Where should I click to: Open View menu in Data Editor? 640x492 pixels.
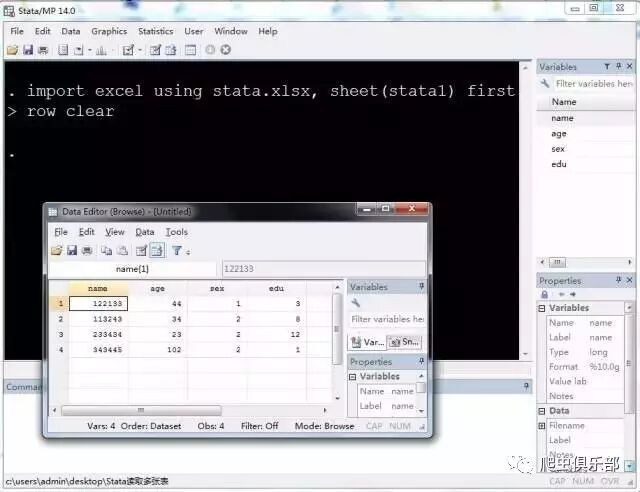tap(115, 232)
